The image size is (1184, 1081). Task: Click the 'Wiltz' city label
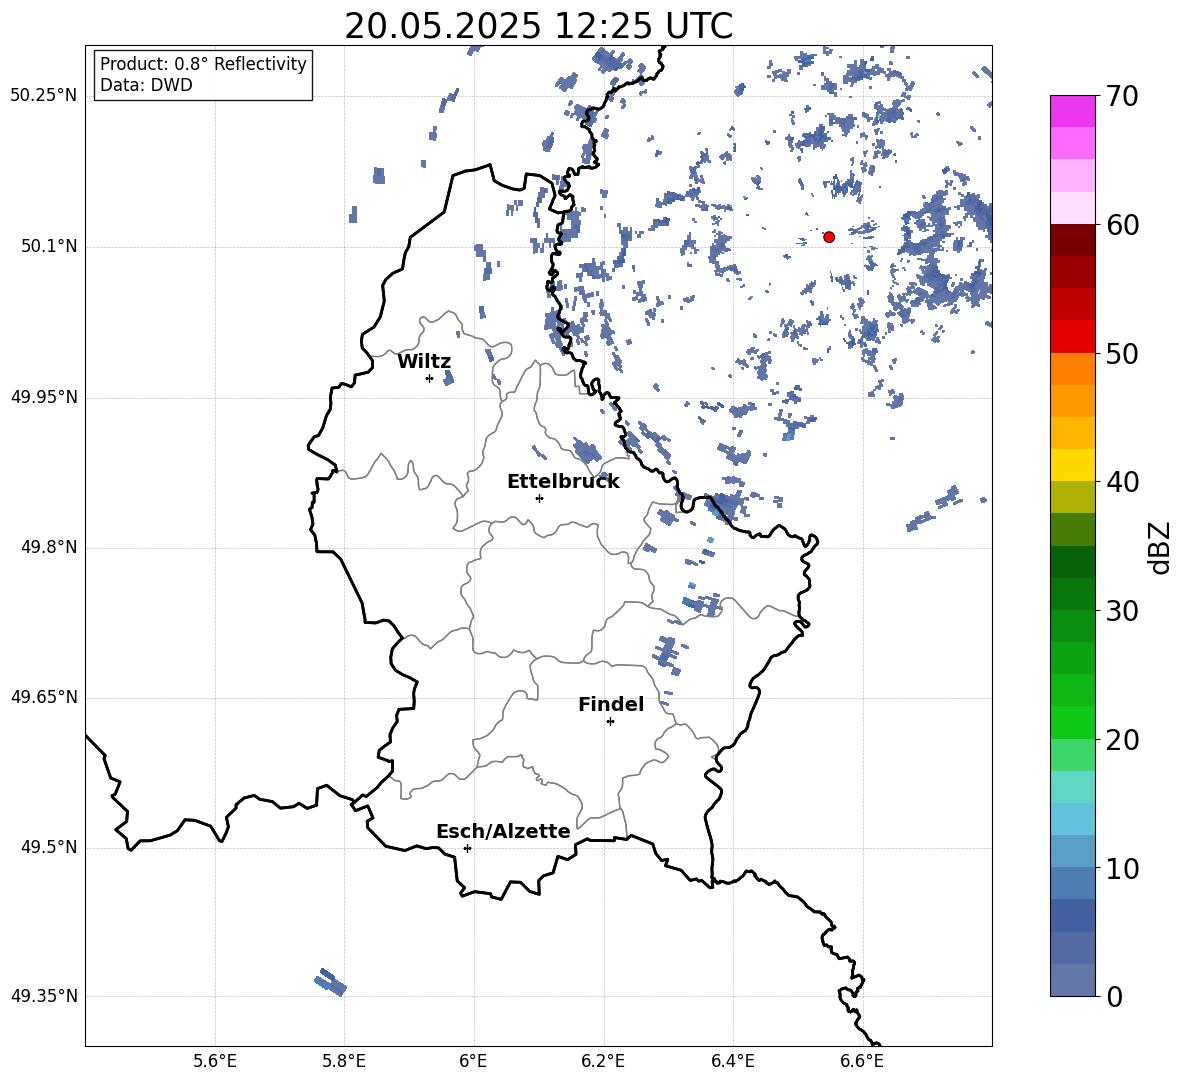(424, 362)
